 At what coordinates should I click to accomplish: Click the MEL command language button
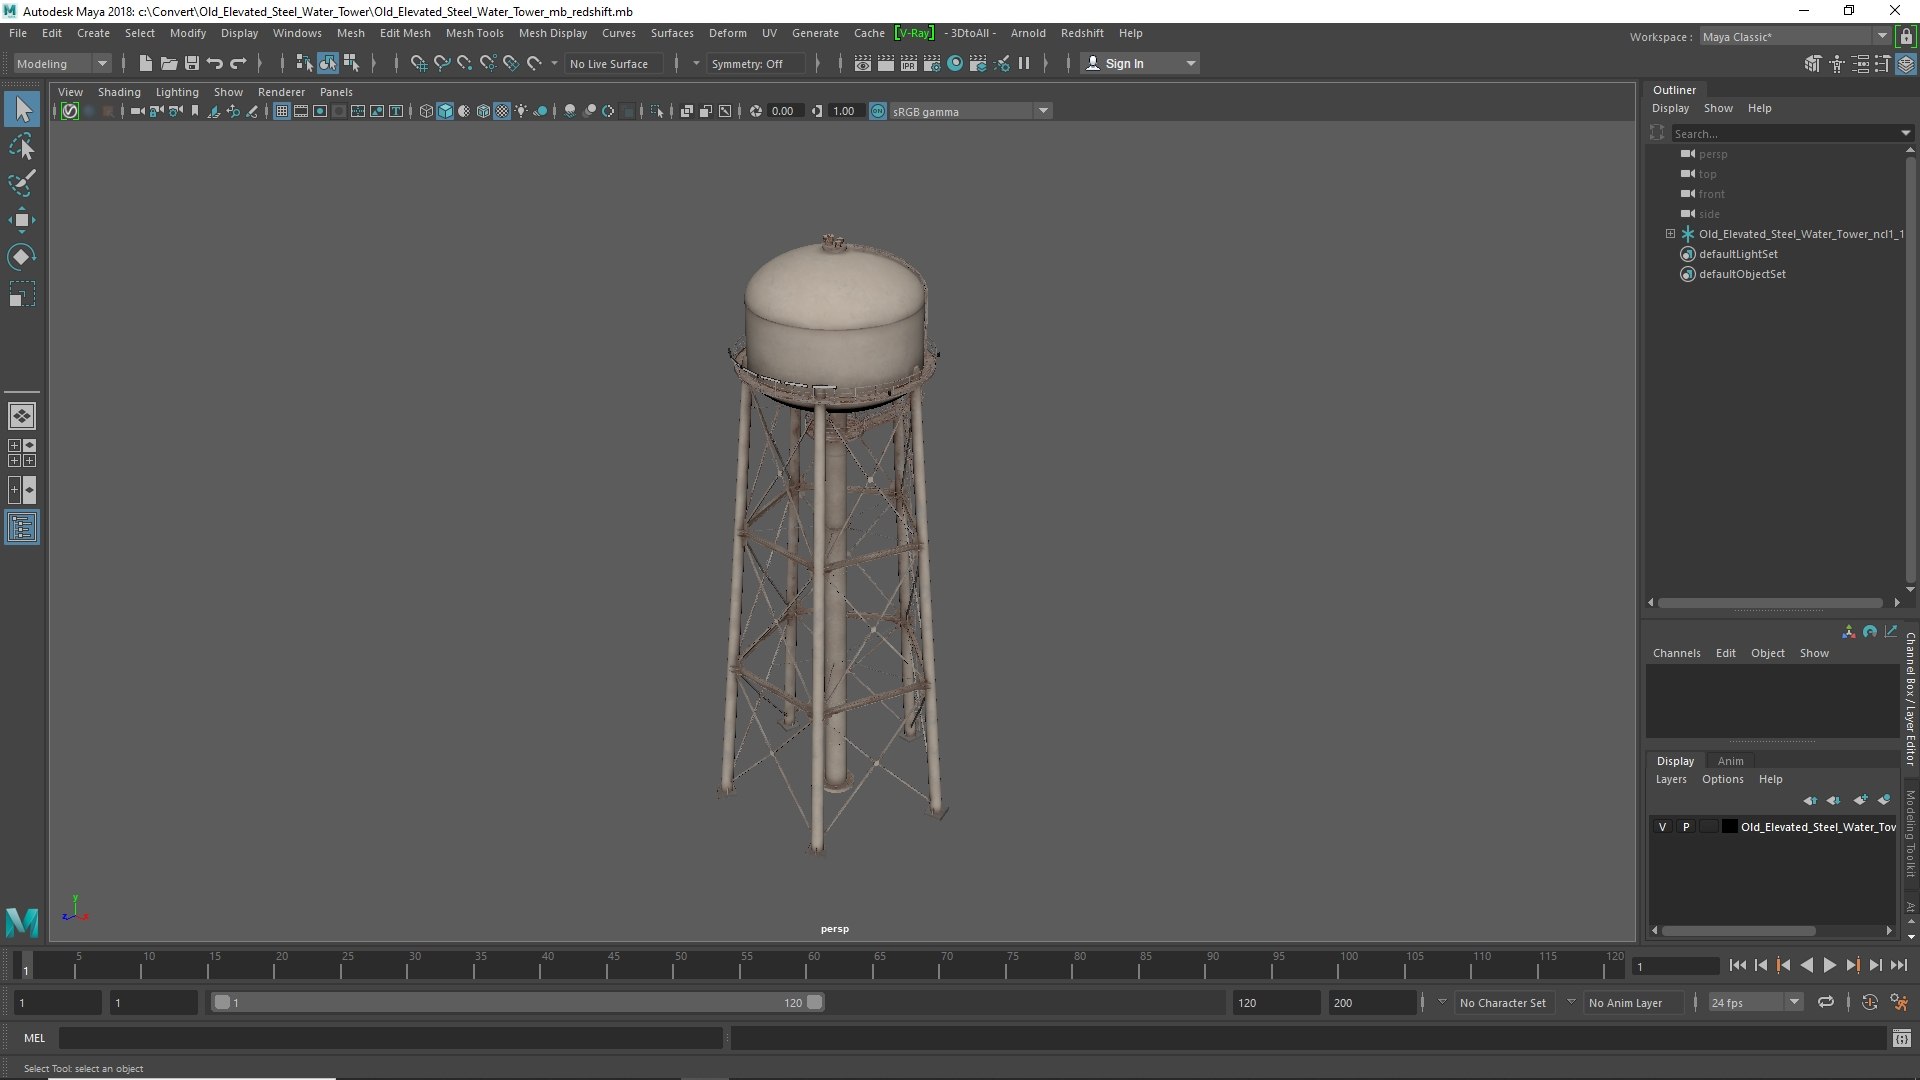35,1038
